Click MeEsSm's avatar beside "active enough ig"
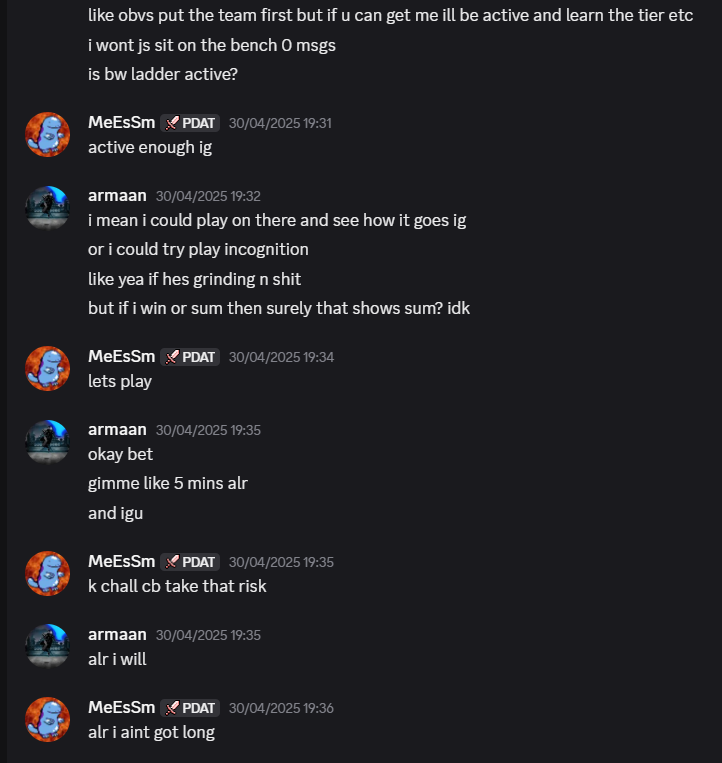Image resolution: width=722 pixels, height=763 pixels. pos(46,134)
